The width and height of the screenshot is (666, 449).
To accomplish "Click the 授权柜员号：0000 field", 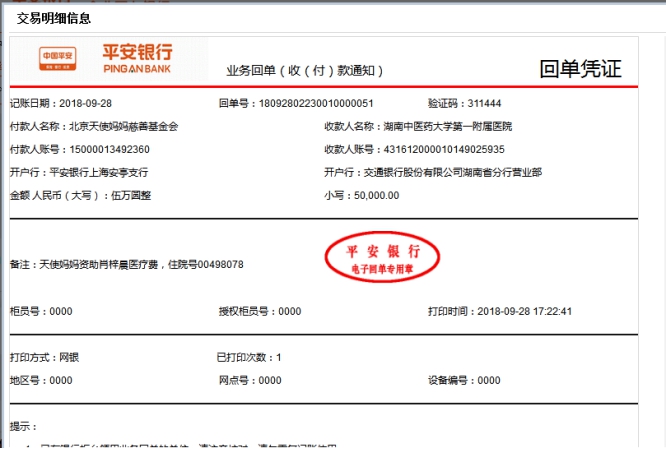I will coord(260,311).
